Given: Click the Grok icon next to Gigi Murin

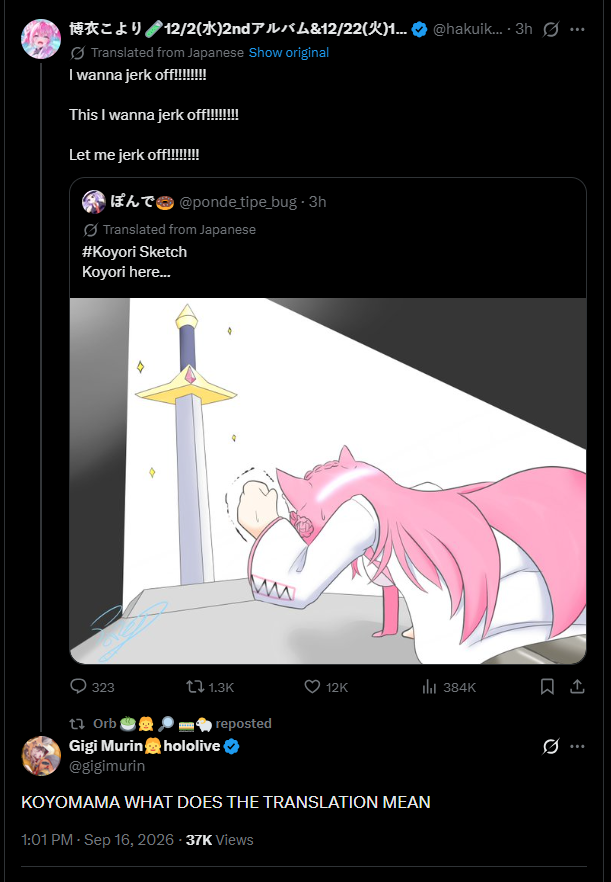Looking at the screenshot, I should point(550,746).
